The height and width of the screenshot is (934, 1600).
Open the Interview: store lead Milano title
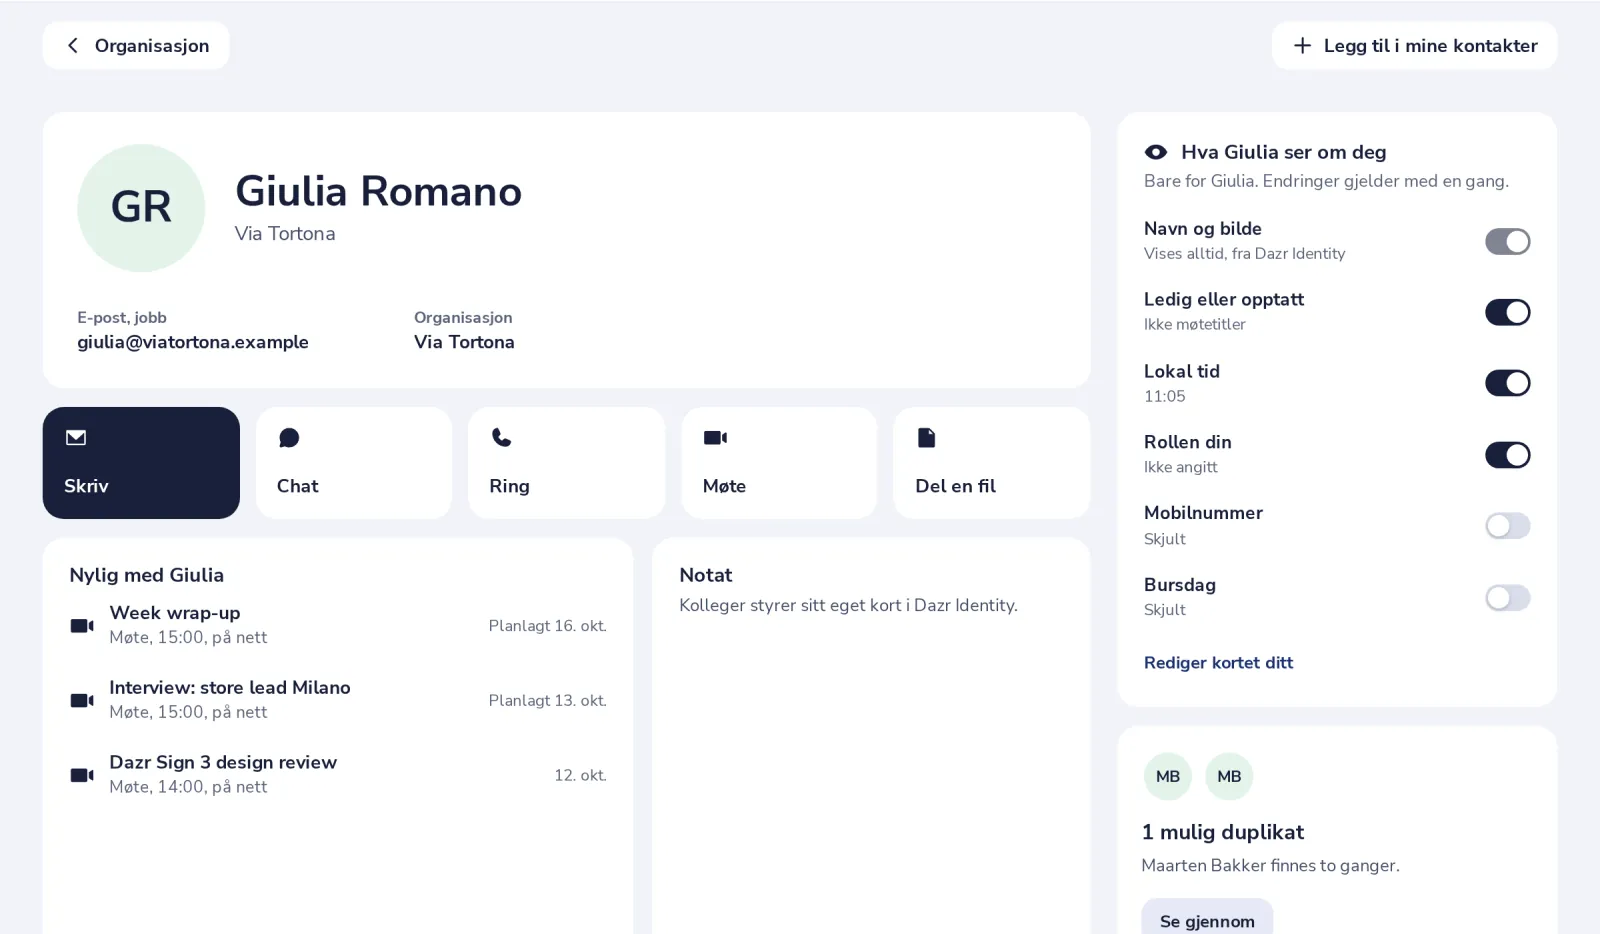[230, 687]
